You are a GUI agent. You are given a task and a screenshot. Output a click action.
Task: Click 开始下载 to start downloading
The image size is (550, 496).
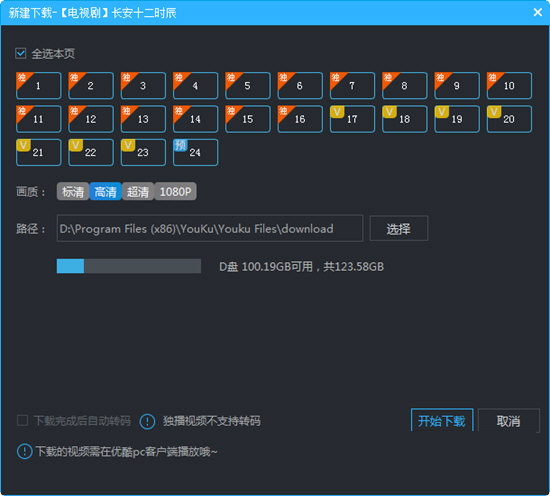point(442,420)
